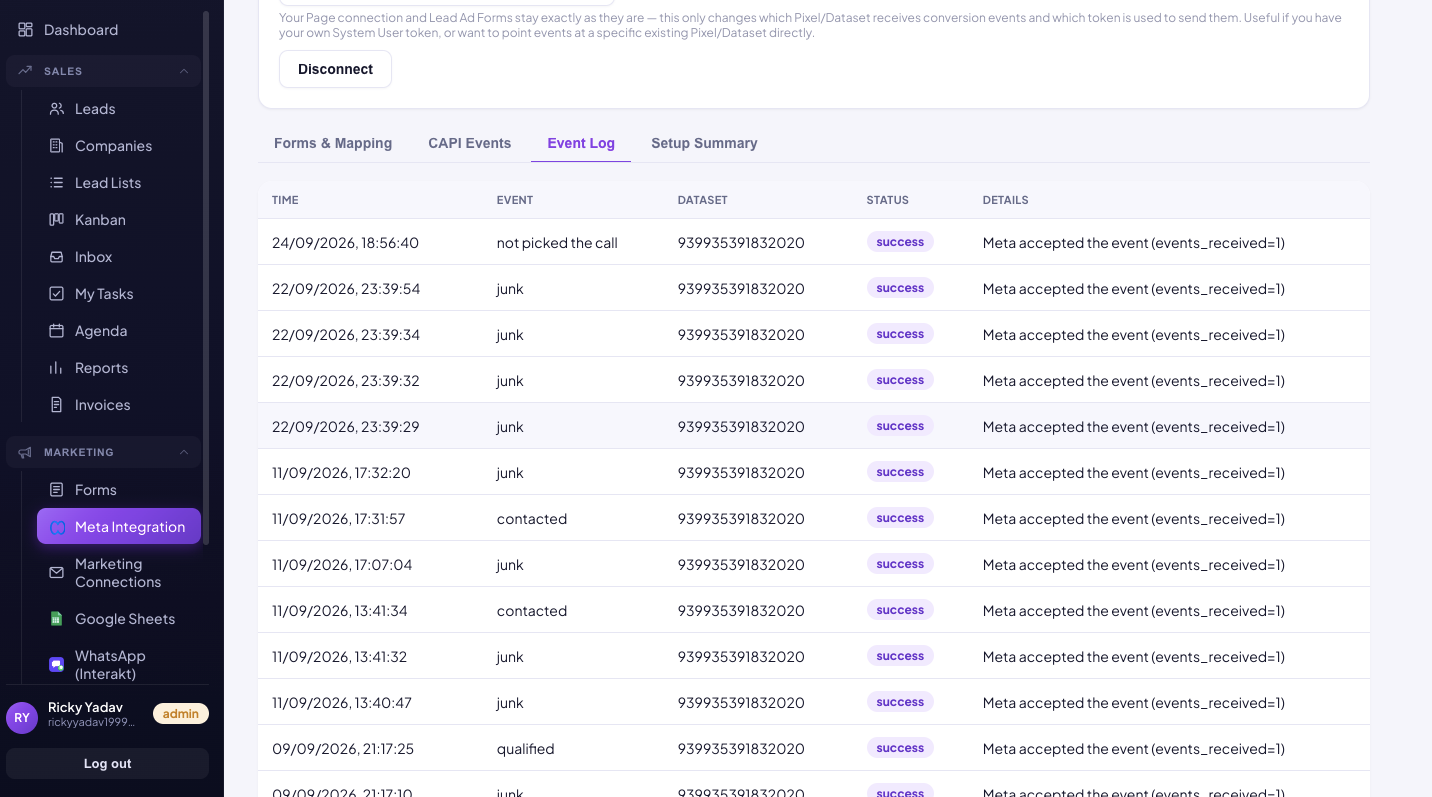Switch to Forms & Mapping tab
Image resolution: width=1432 pixels, height=797 pixels.
[333, 143]
